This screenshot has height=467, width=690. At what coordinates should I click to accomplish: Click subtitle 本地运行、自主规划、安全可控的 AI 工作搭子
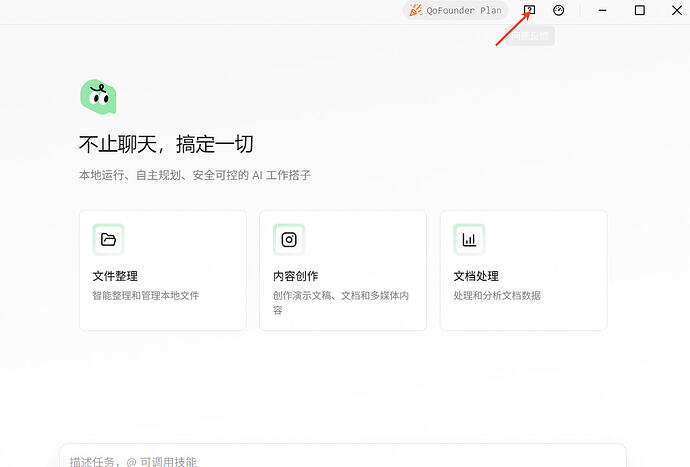[x=195, y=175]
